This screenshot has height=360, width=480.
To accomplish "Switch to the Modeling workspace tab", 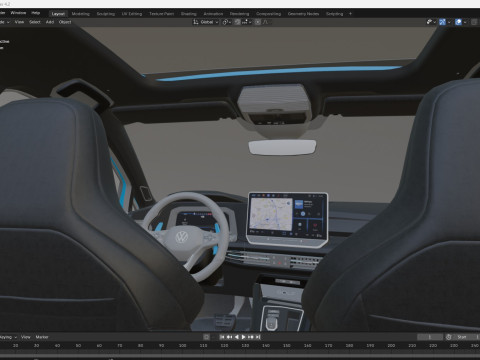I will pyautogui.click(x=81, y=14).
